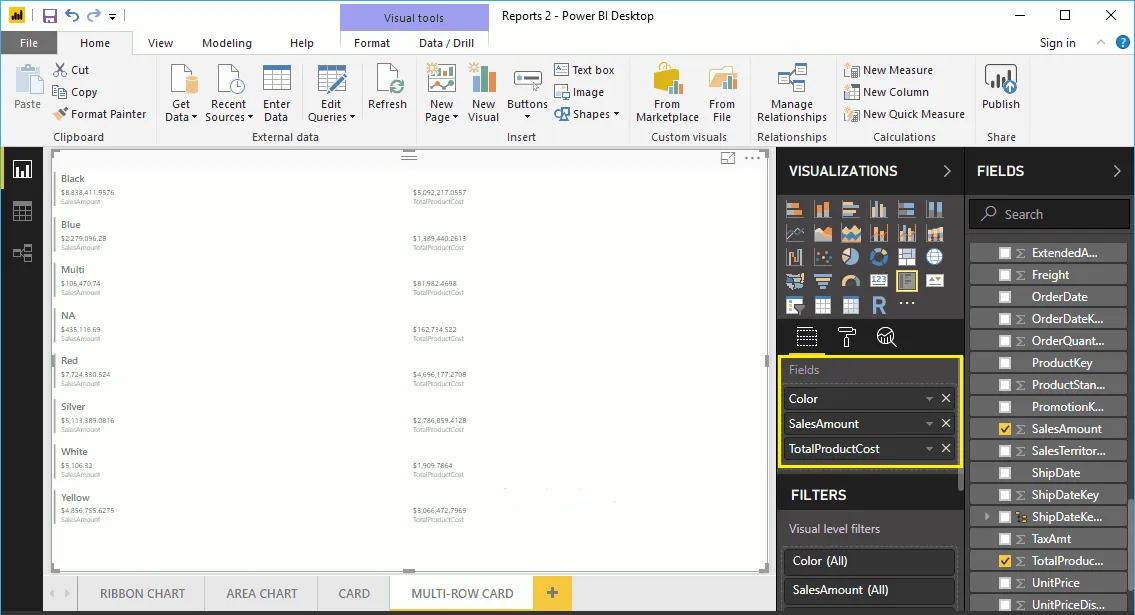
Task: Expand the ShipDateKey hierarchy
Action: (985, 516)
